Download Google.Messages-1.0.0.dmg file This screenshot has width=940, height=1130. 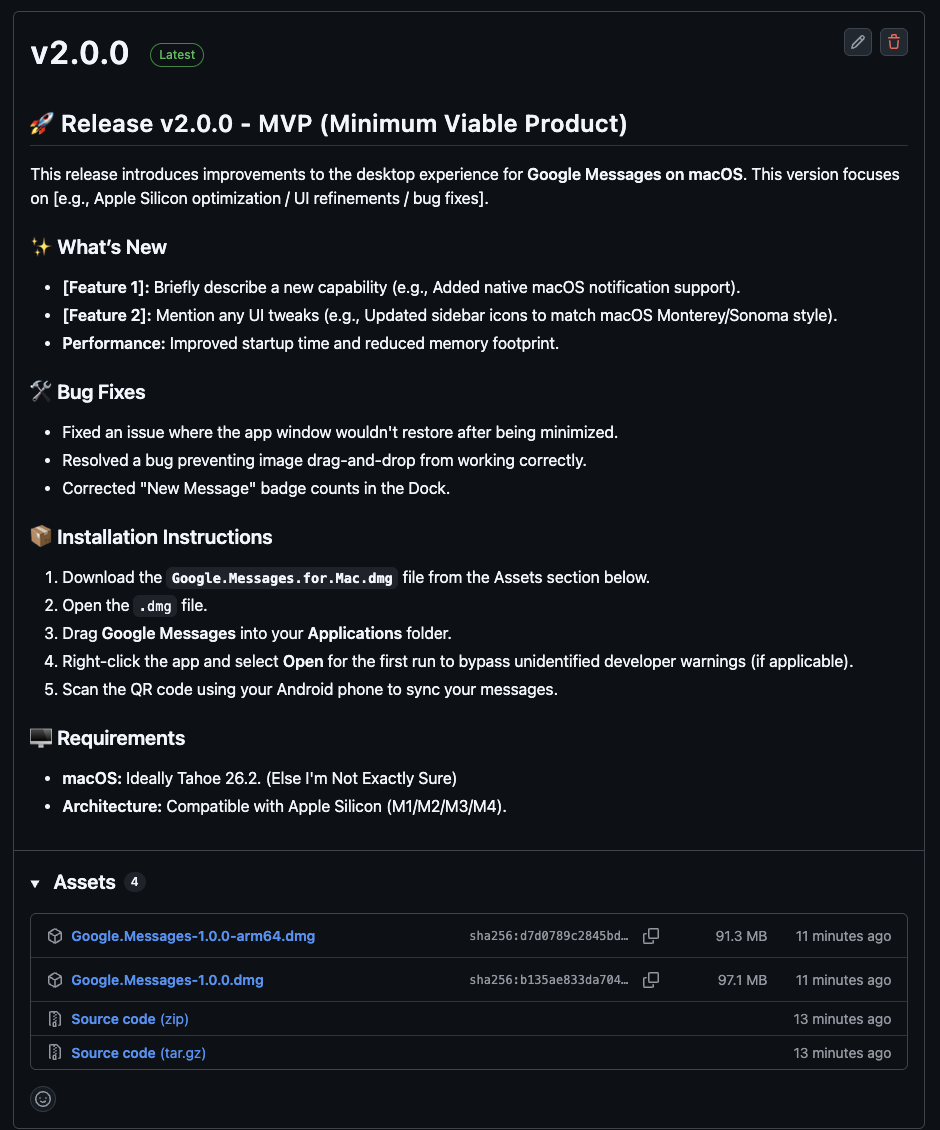pyautogui.click(x=167, y=980)
